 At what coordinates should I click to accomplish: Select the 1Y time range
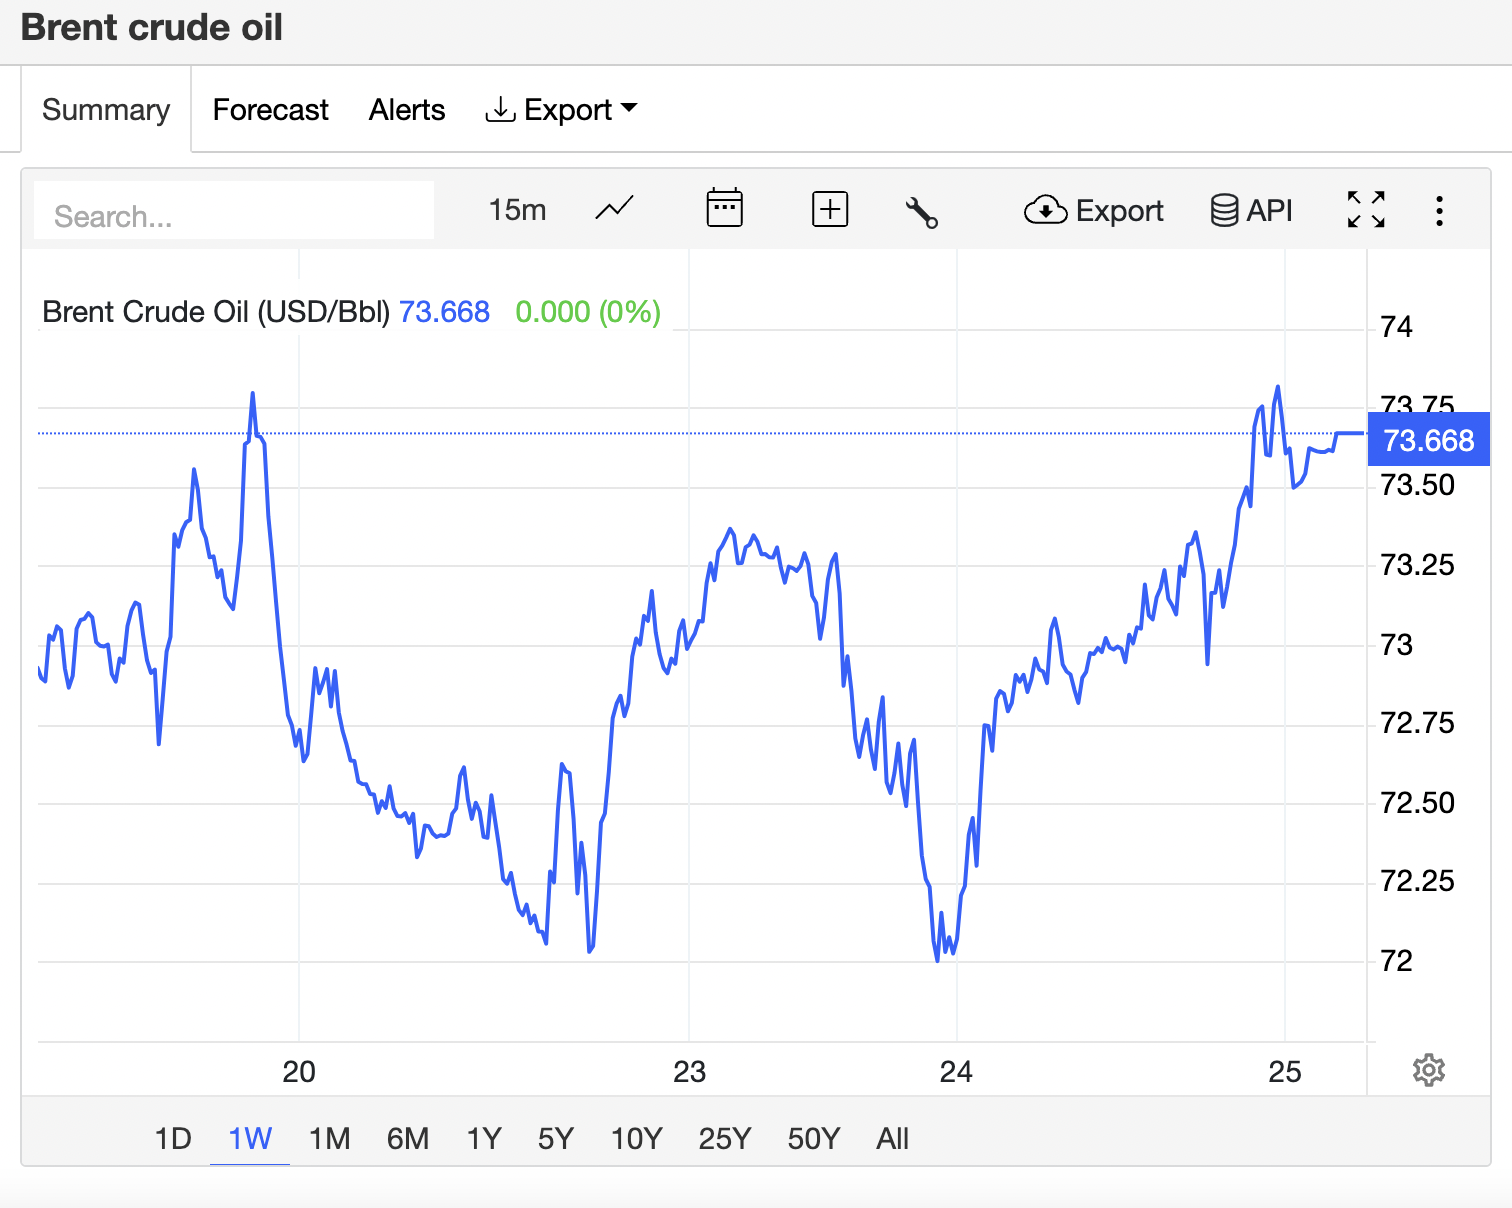[484, 1139]
